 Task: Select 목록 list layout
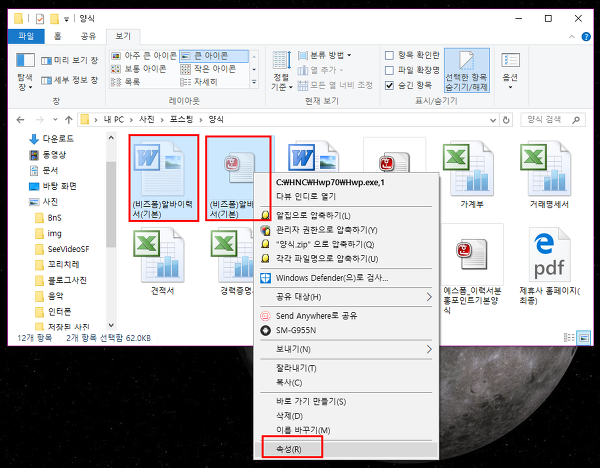(126, 82)
